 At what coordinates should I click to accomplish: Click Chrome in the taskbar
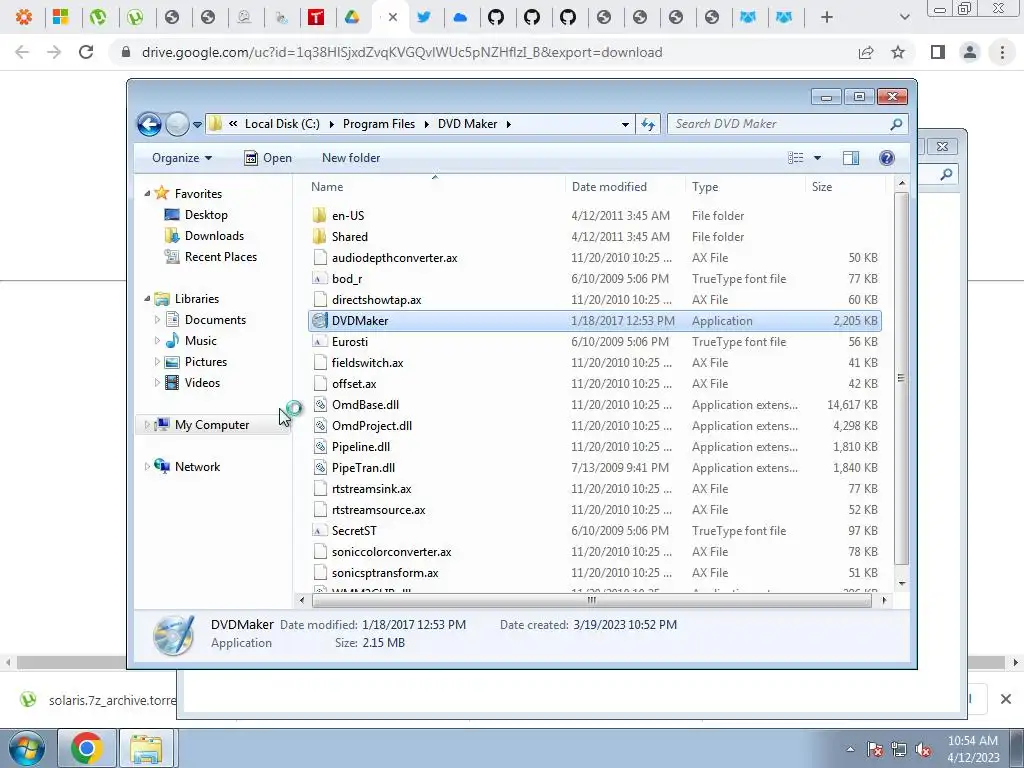(87, 748)
